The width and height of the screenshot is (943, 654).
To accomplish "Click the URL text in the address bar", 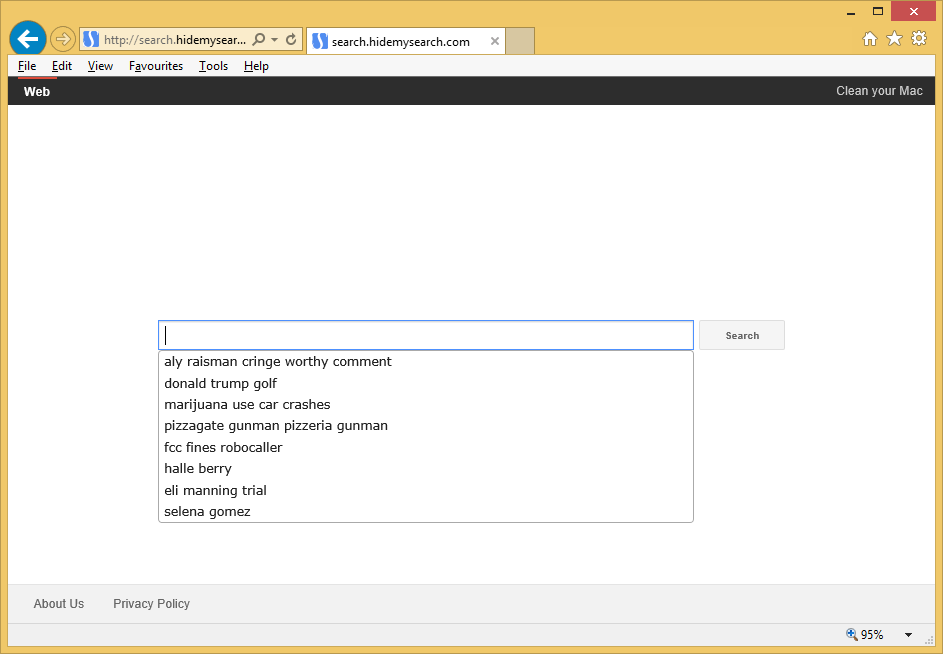I will tap(175, 40).
